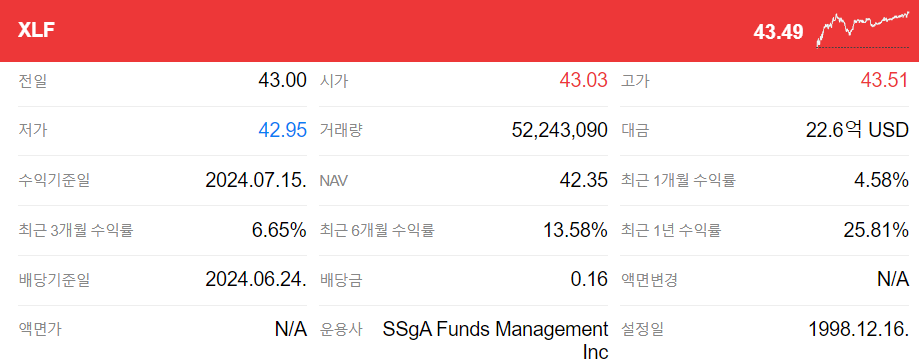The width and height of the screenshot is (919, 360).
Task: Click the open price 43.03
Action: pos(584,80)
